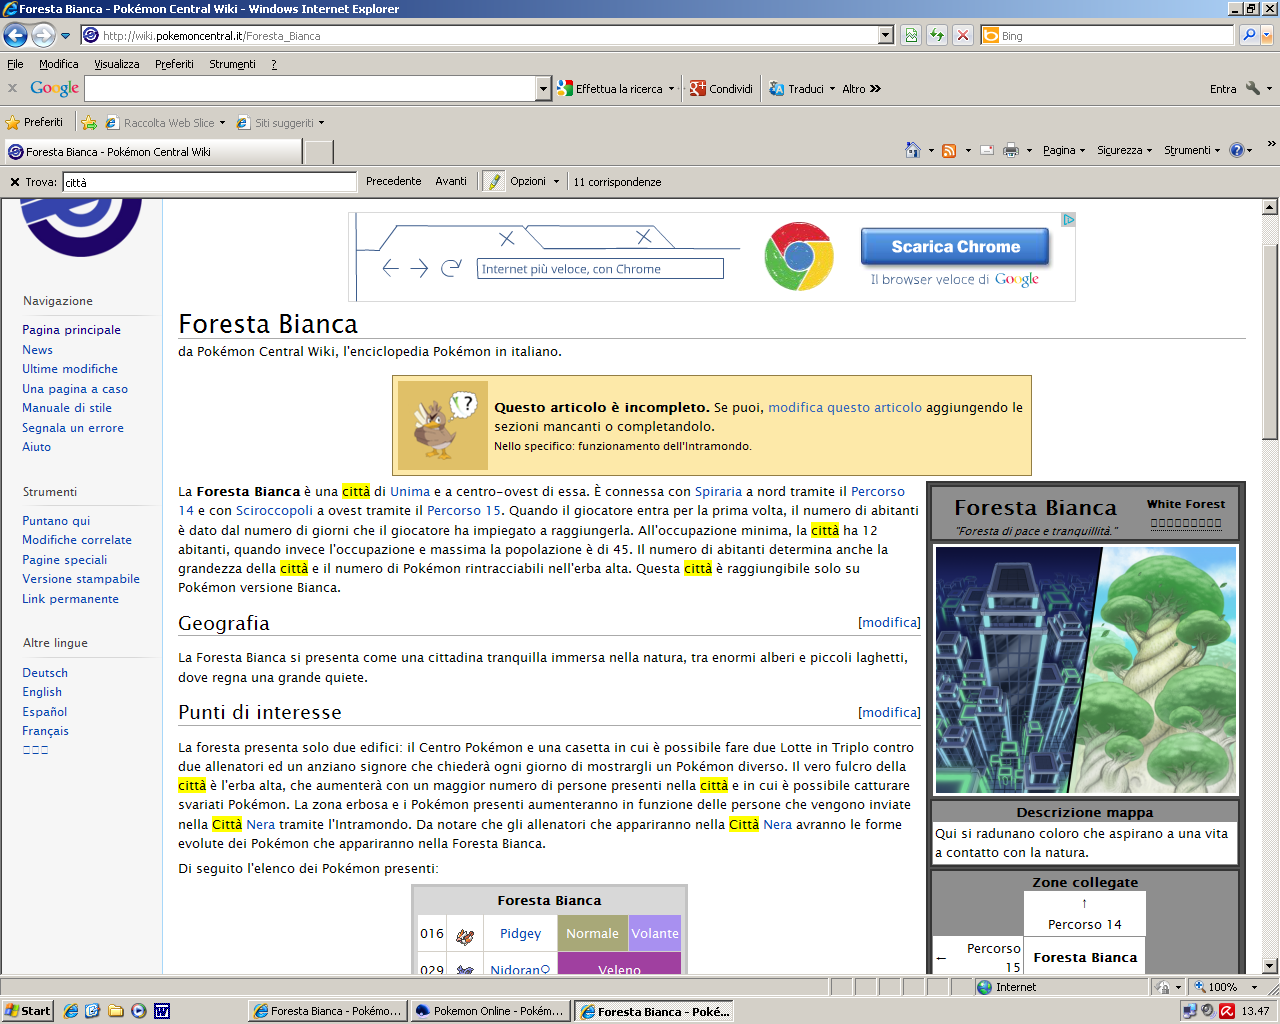The width and height of the screenshot is (1280, 1024).
Task: Open the Pagina principale sidebar link
Action: (x=72, y=330)
